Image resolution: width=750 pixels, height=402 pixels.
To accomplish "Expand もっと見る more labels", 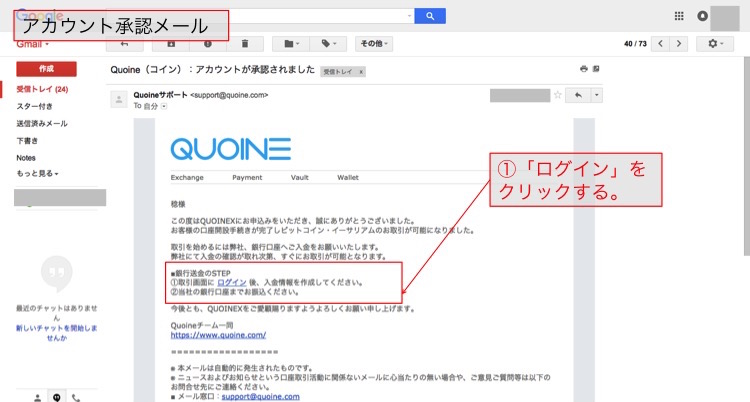I will tap(37, 173).
